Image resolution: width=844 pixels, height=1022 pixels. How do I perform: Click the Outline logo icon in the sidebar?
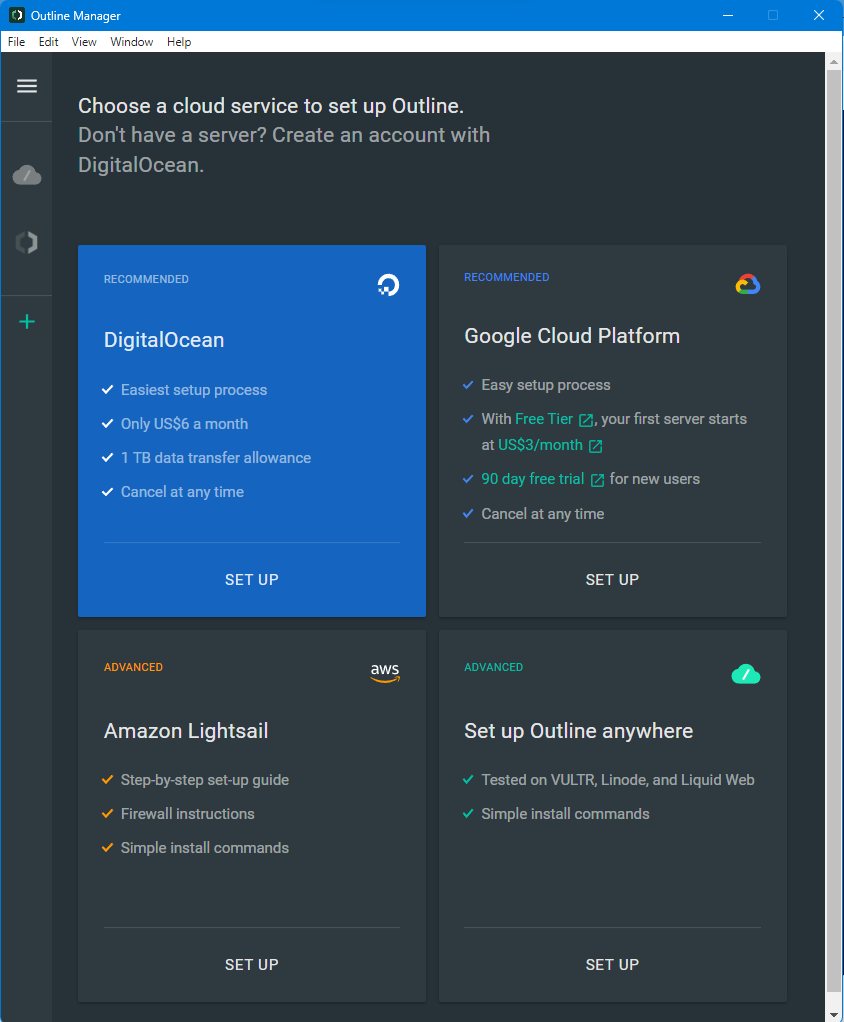tap(27, 242)
